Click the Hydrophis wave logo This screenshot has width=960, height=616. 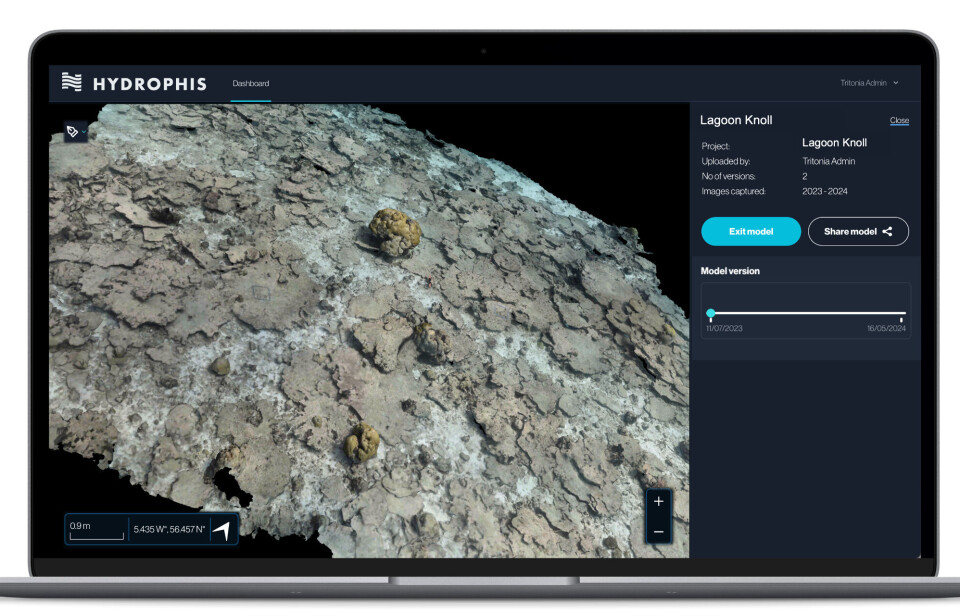71,83
